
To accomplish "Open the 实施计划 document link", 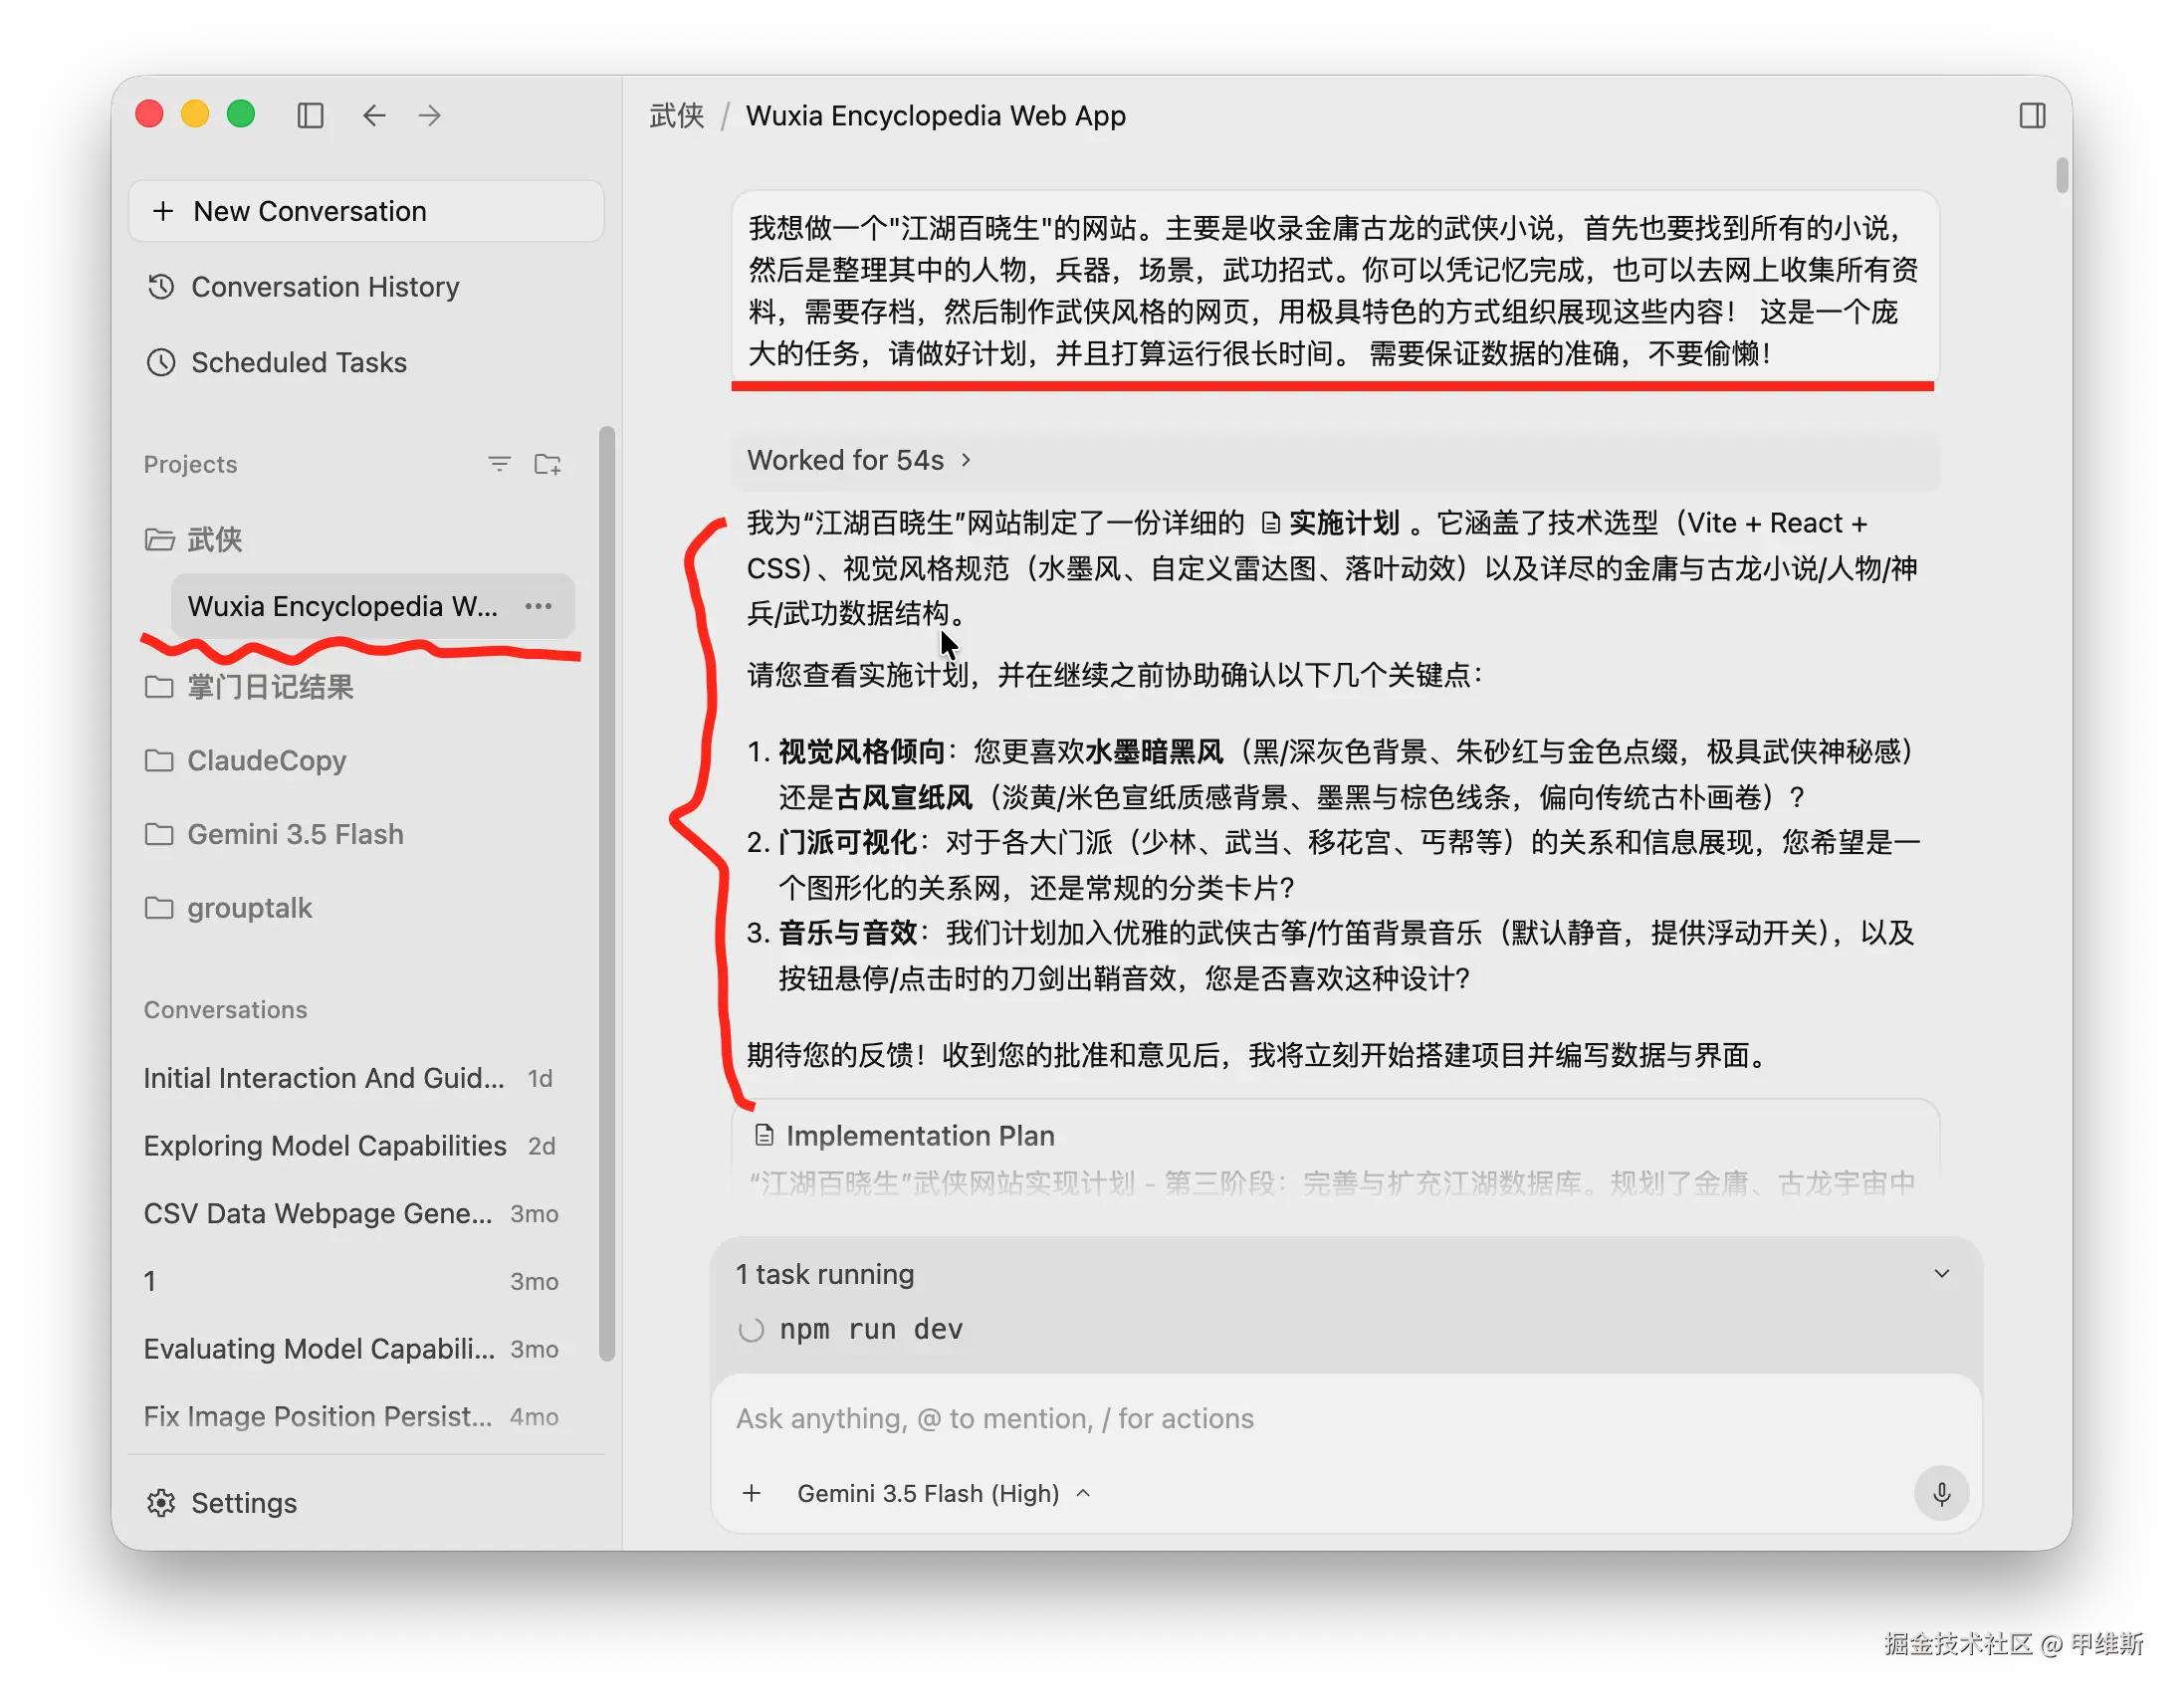I will point(1331,523).
